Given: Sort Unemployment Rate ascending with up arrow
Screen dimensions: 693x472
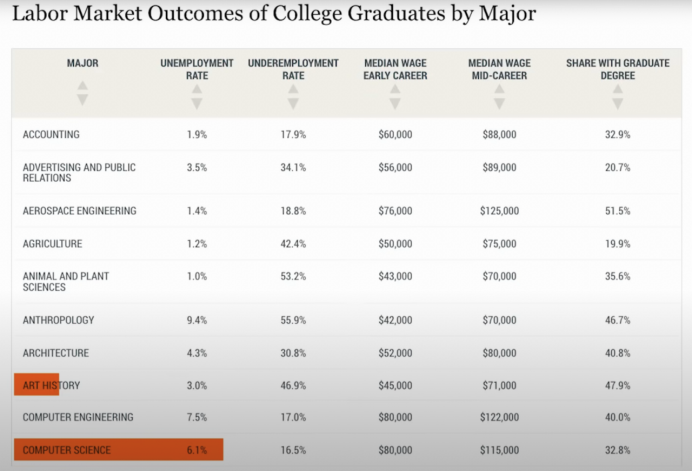Looking at the screenshot, I should 197,89.
